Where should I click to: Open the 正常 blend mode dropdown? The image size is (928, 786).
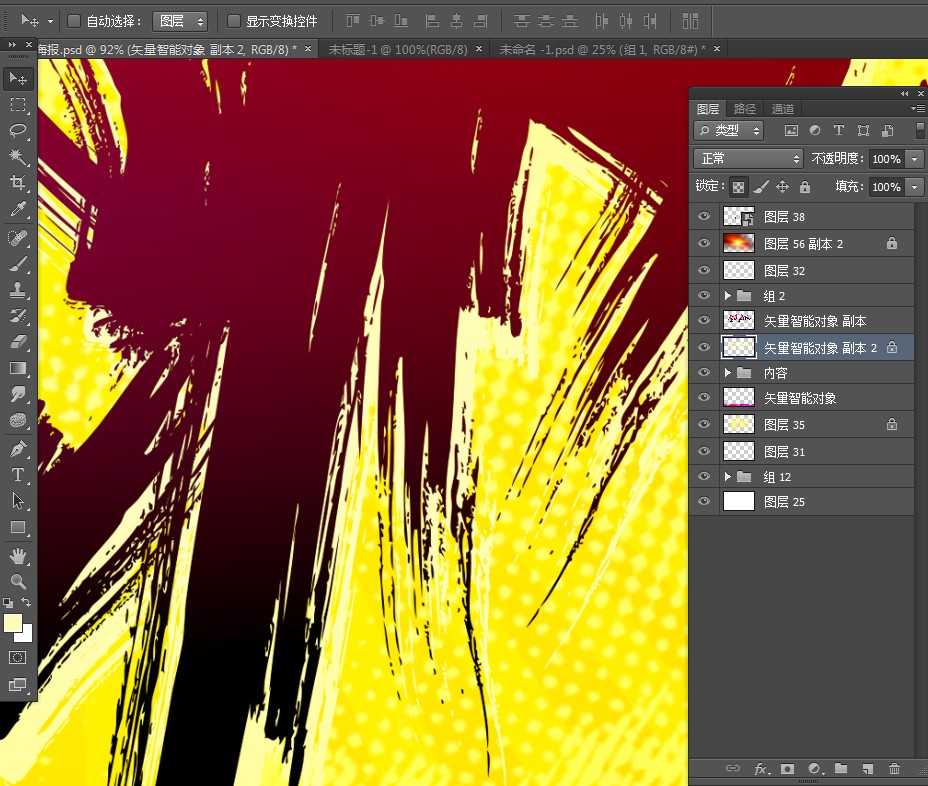[748, 159]
